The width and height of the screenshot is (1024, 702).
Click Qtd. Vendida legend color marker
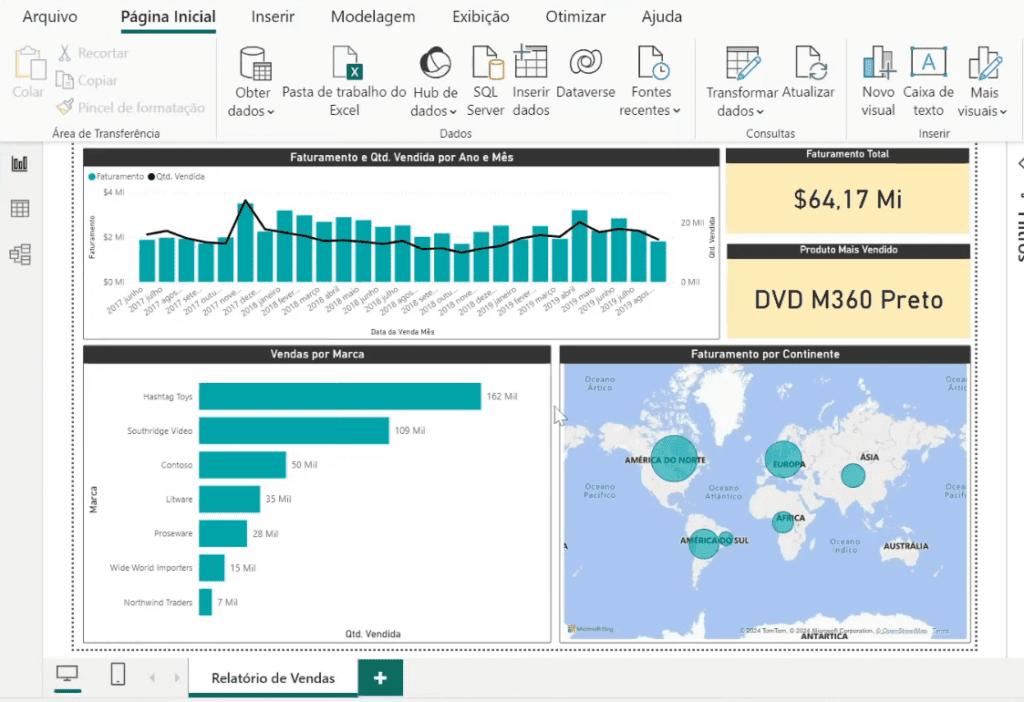(152, 176)
